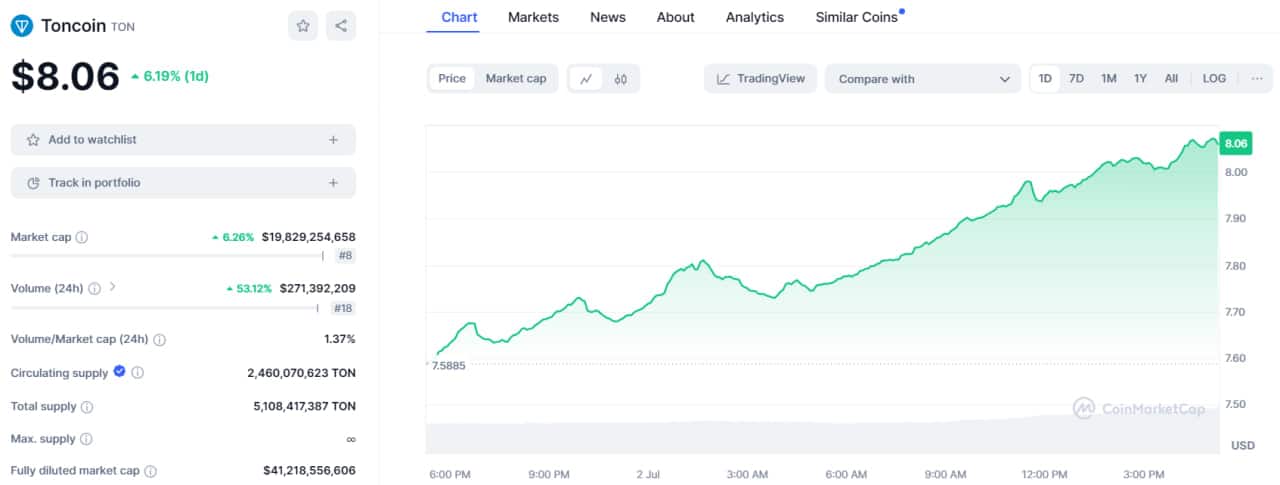Click the Volume (24h) info icon
This screenshot has width=1280, height=485.
(x=94, y=288)
